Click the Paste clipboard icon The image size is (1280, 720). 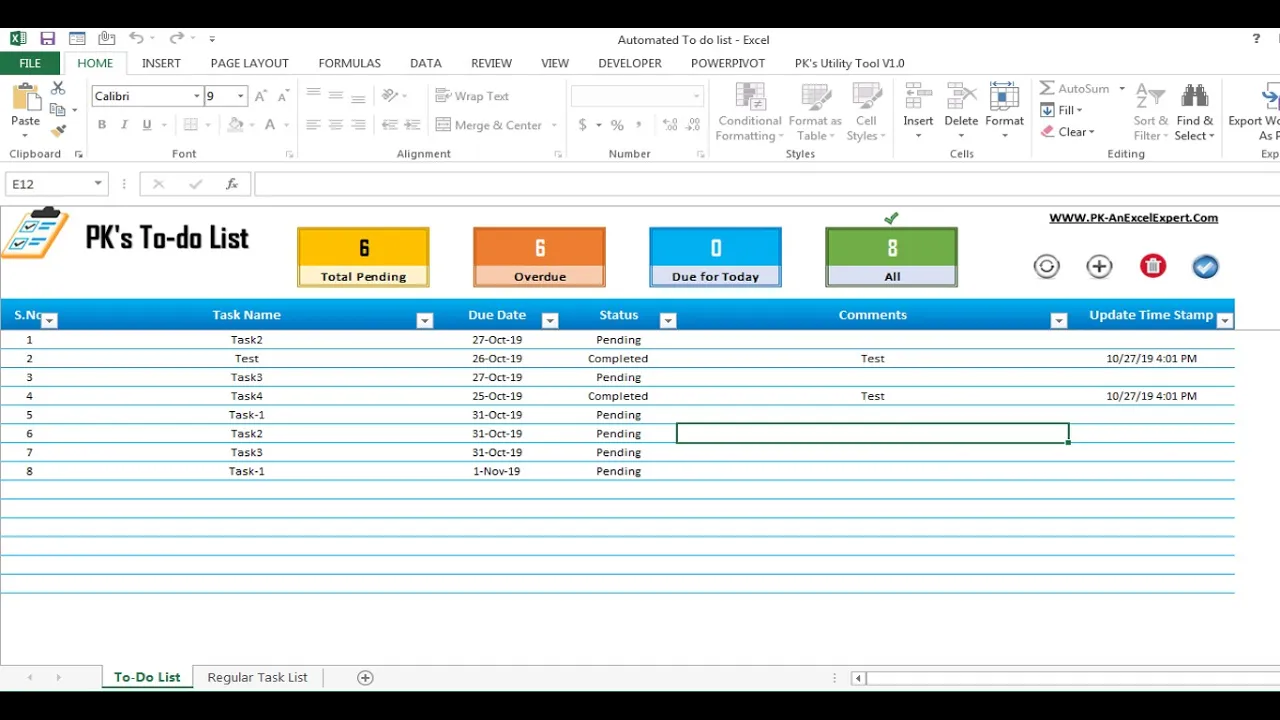[x=25, y=99]
